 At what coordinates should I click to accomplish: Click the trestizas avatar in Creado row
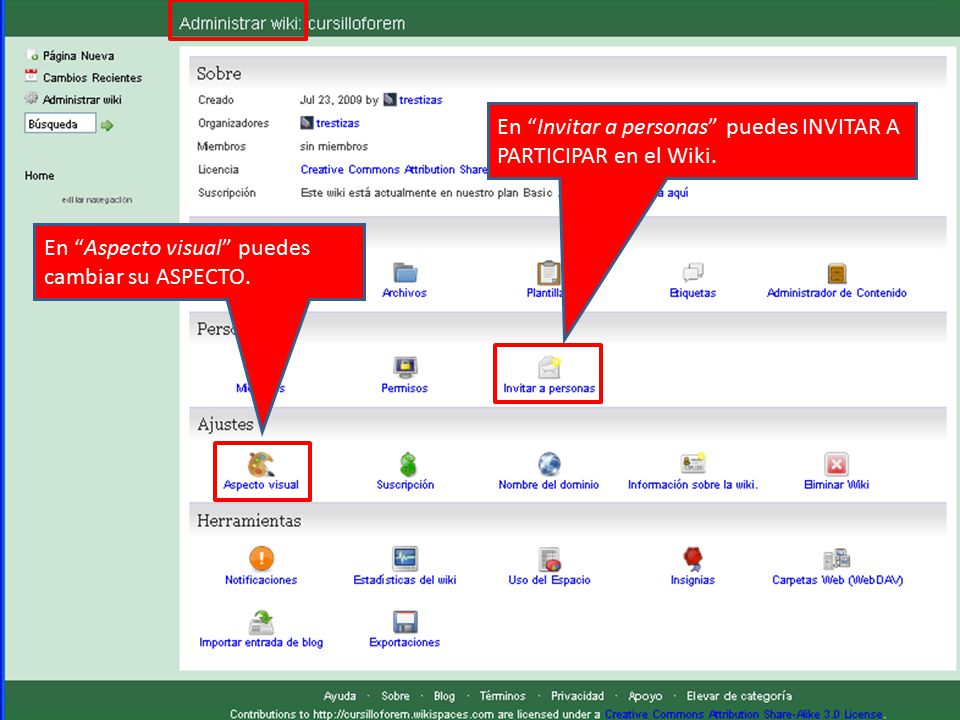(x=389, y=100)
